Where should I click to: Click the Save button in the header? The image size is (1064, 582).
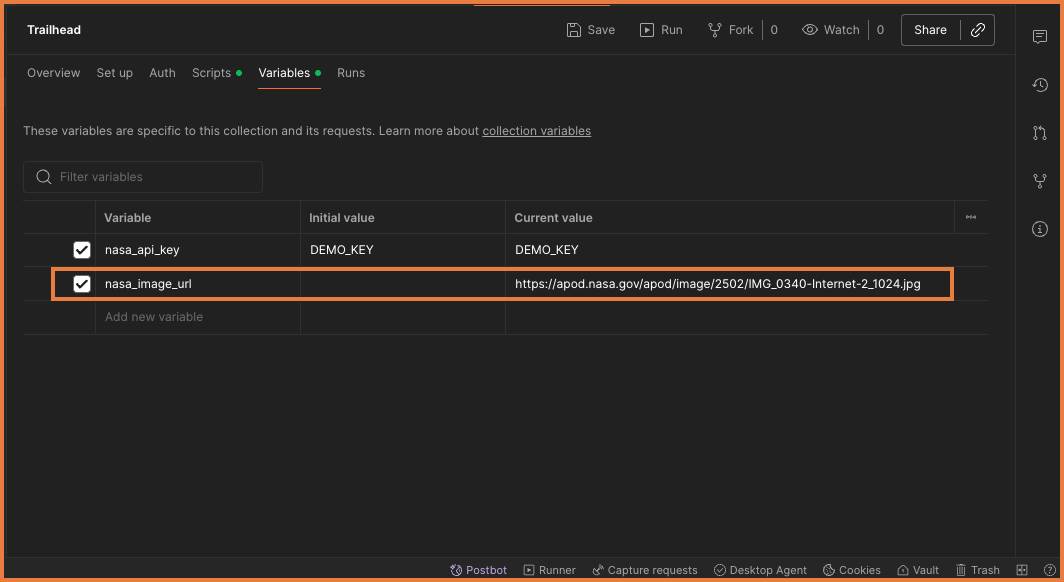point(590,30)
